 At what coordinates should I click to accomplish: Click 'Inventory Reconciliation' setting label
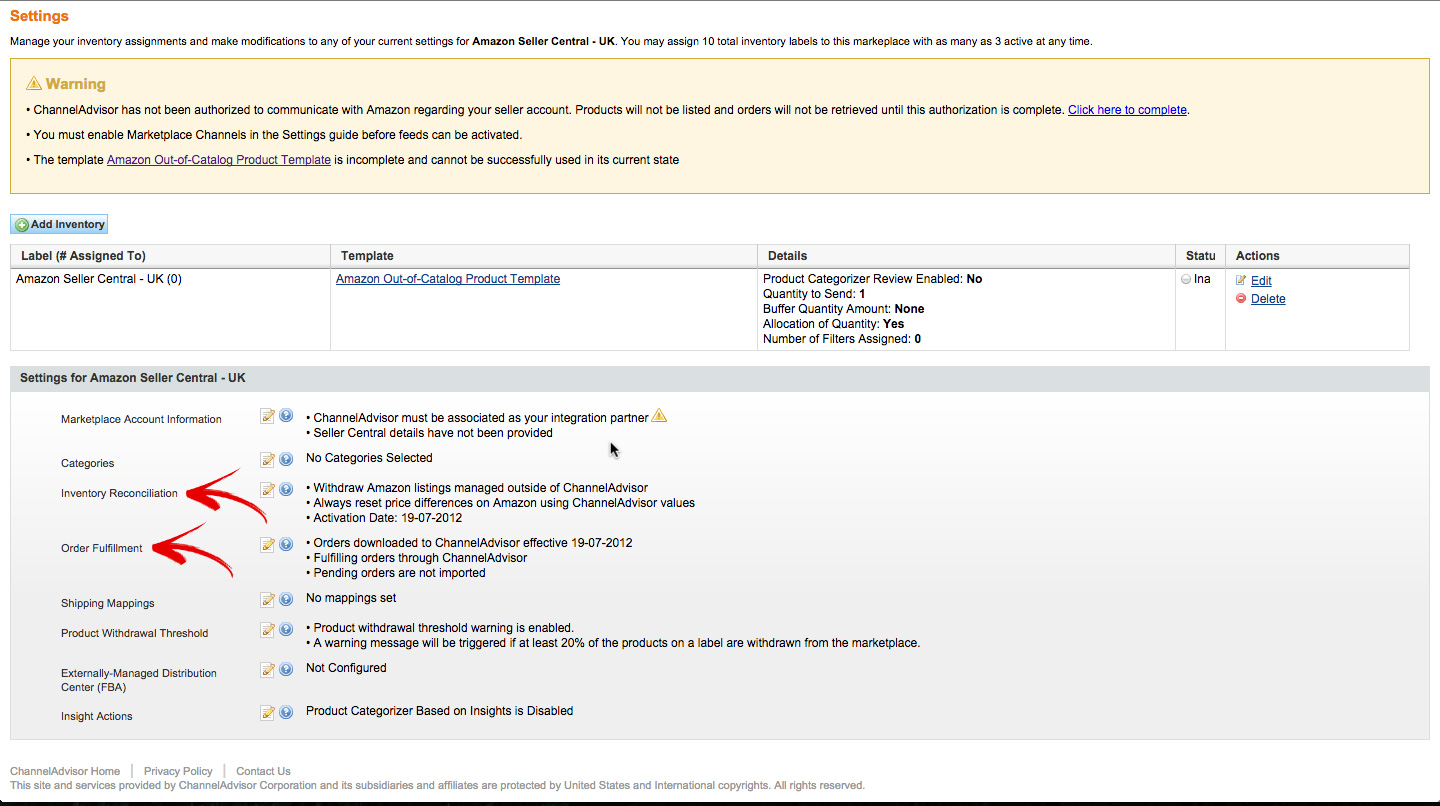(119, 493)
